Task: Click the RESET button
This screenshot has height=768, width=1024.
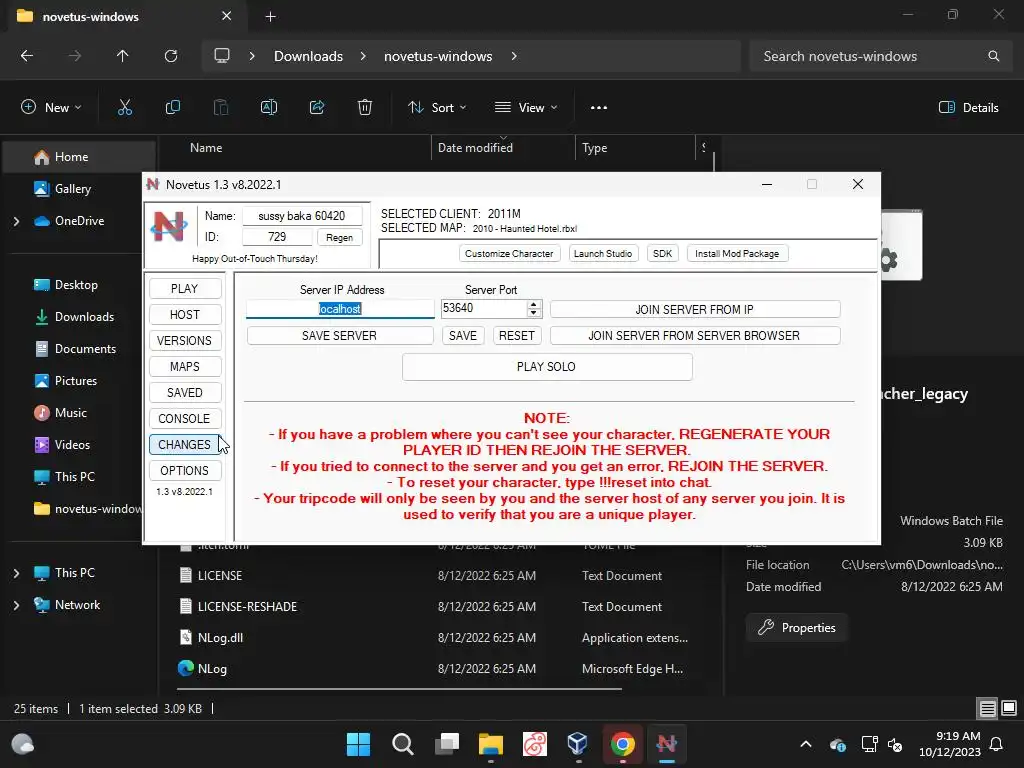Action: tap(517, 336)
